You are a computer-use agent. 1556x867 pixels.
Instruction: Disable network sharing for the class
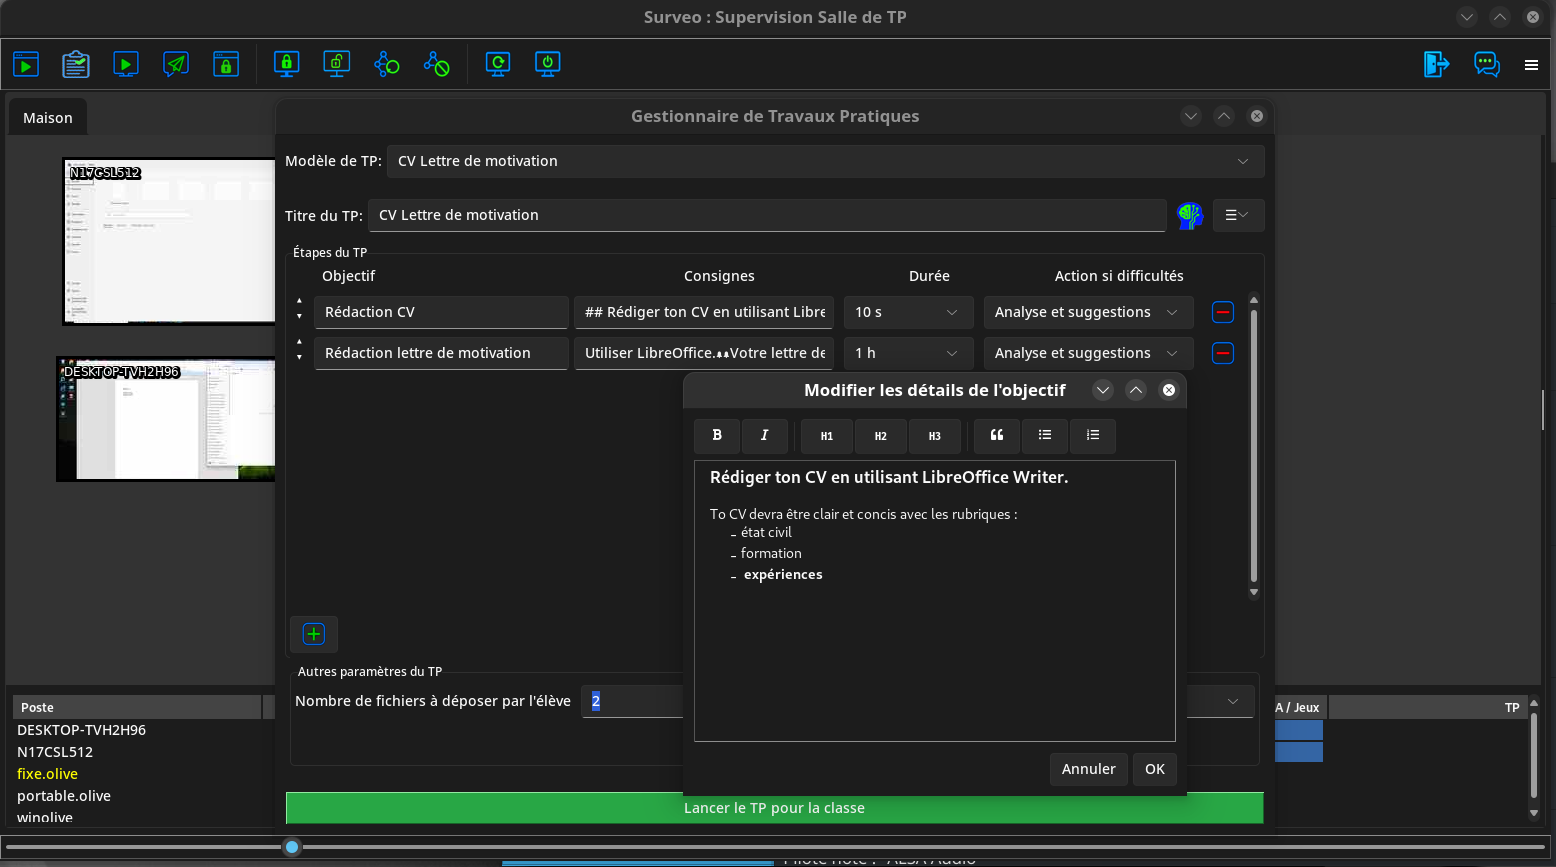[437, 63]
